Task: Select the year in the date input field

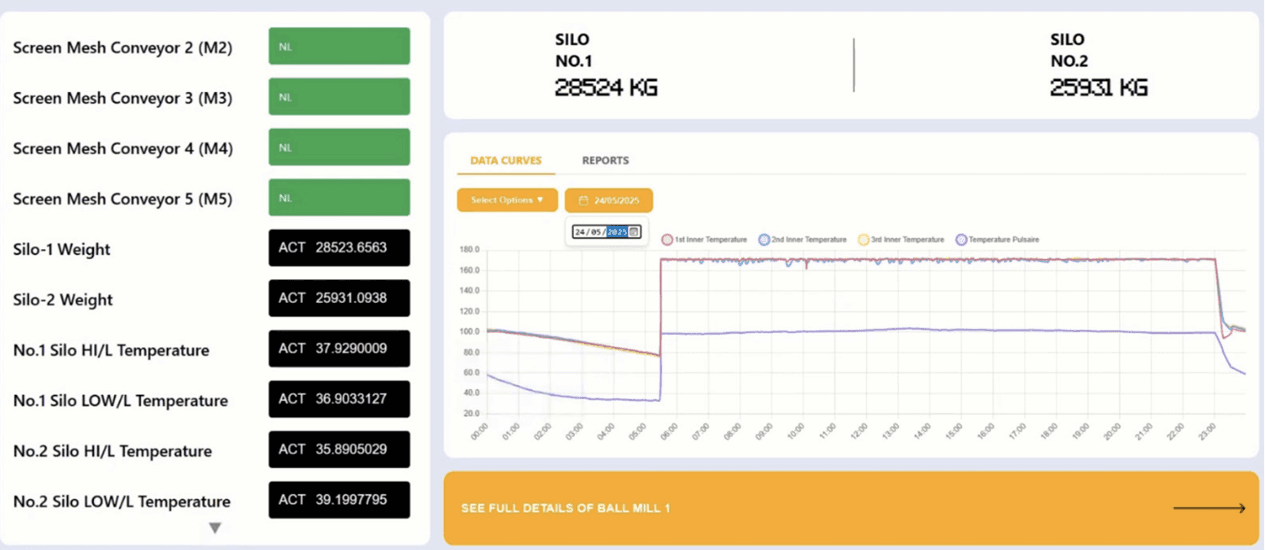Action: 617,232
